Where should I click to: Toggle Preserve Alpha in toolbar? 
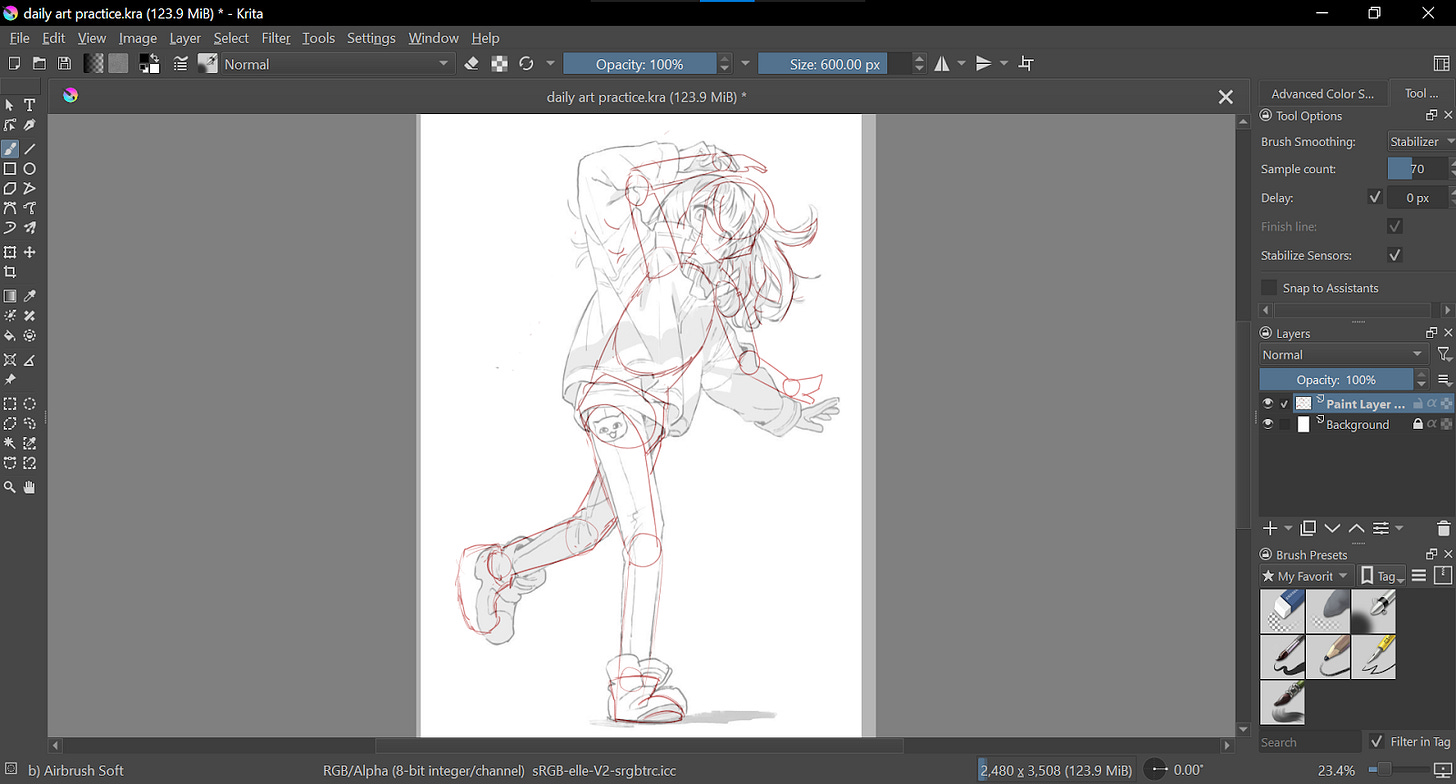500,64
